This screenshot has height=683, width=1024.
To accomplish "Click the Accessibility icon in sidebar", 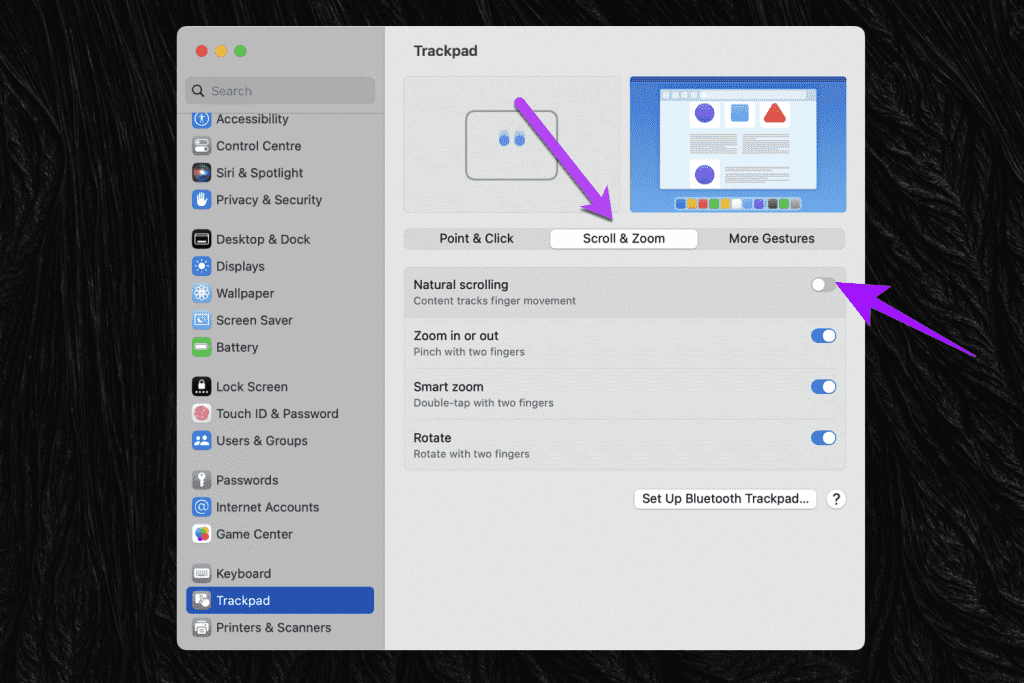I will 202,119.
